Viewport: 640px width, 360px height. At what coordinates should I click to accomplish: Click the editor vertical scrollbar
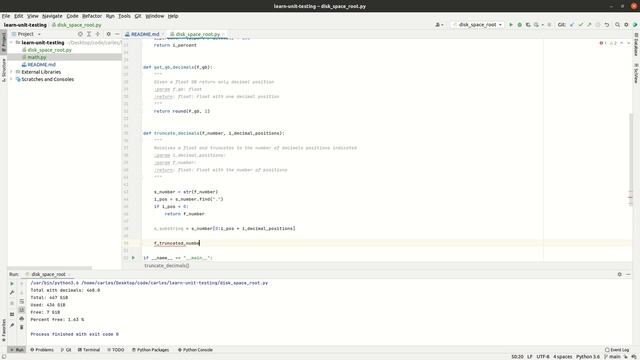click(631, 159)
